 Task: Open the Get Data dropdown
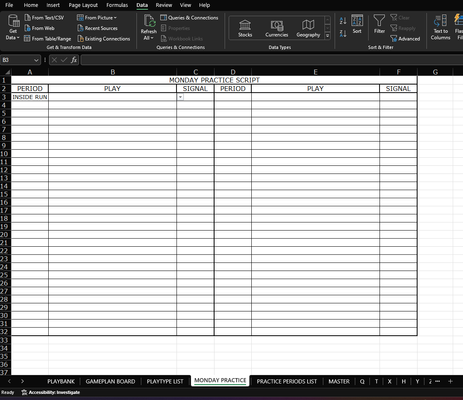(x=13, y=27)
